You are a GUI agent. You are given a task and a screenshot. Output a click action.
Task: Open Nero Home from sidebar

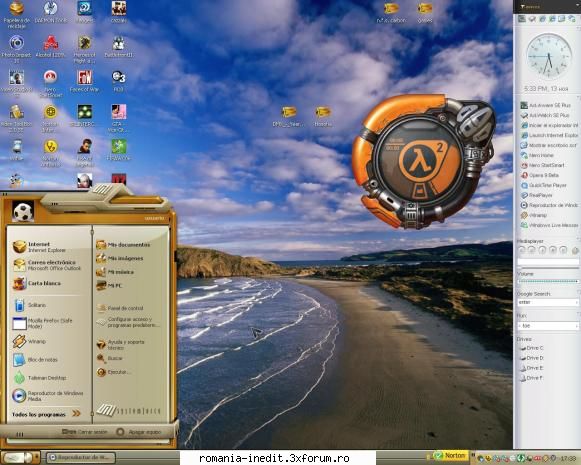(x=537, y=155)
